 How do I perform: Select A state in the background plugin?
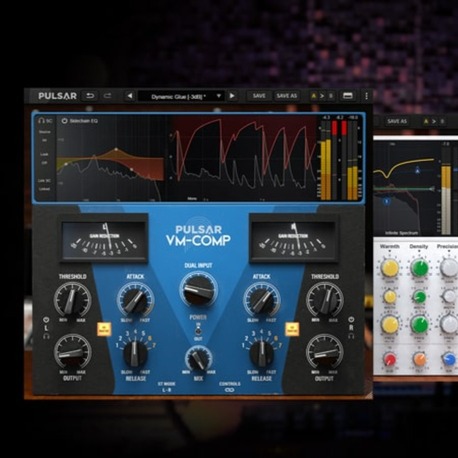(x=426, y=121)
